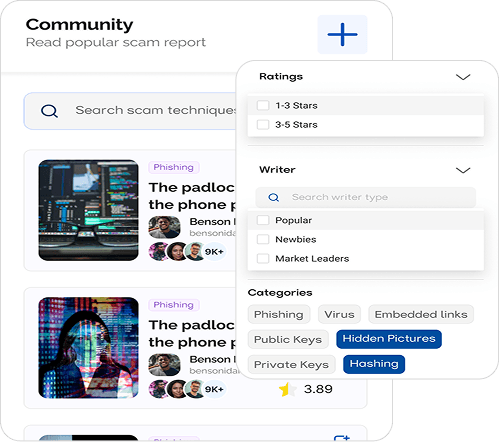Select the Phishing category chip
Screen dimensions: 500x442
point(279,314)
